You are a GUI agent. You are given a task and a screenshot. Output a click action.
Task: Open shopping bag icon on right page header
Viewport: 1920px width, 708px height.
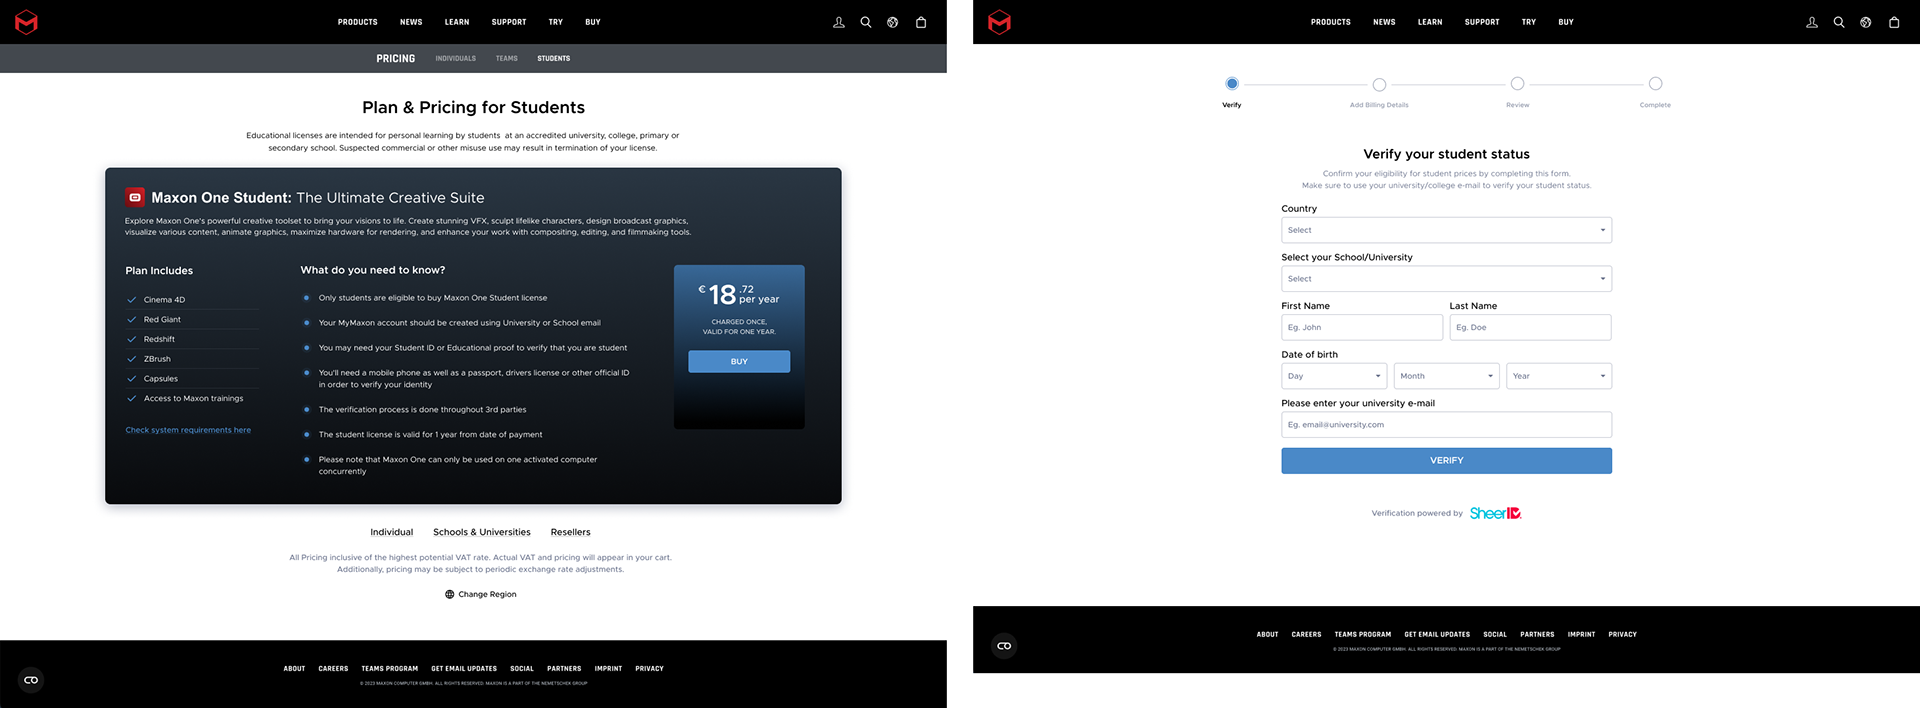tap(1894, 22)
